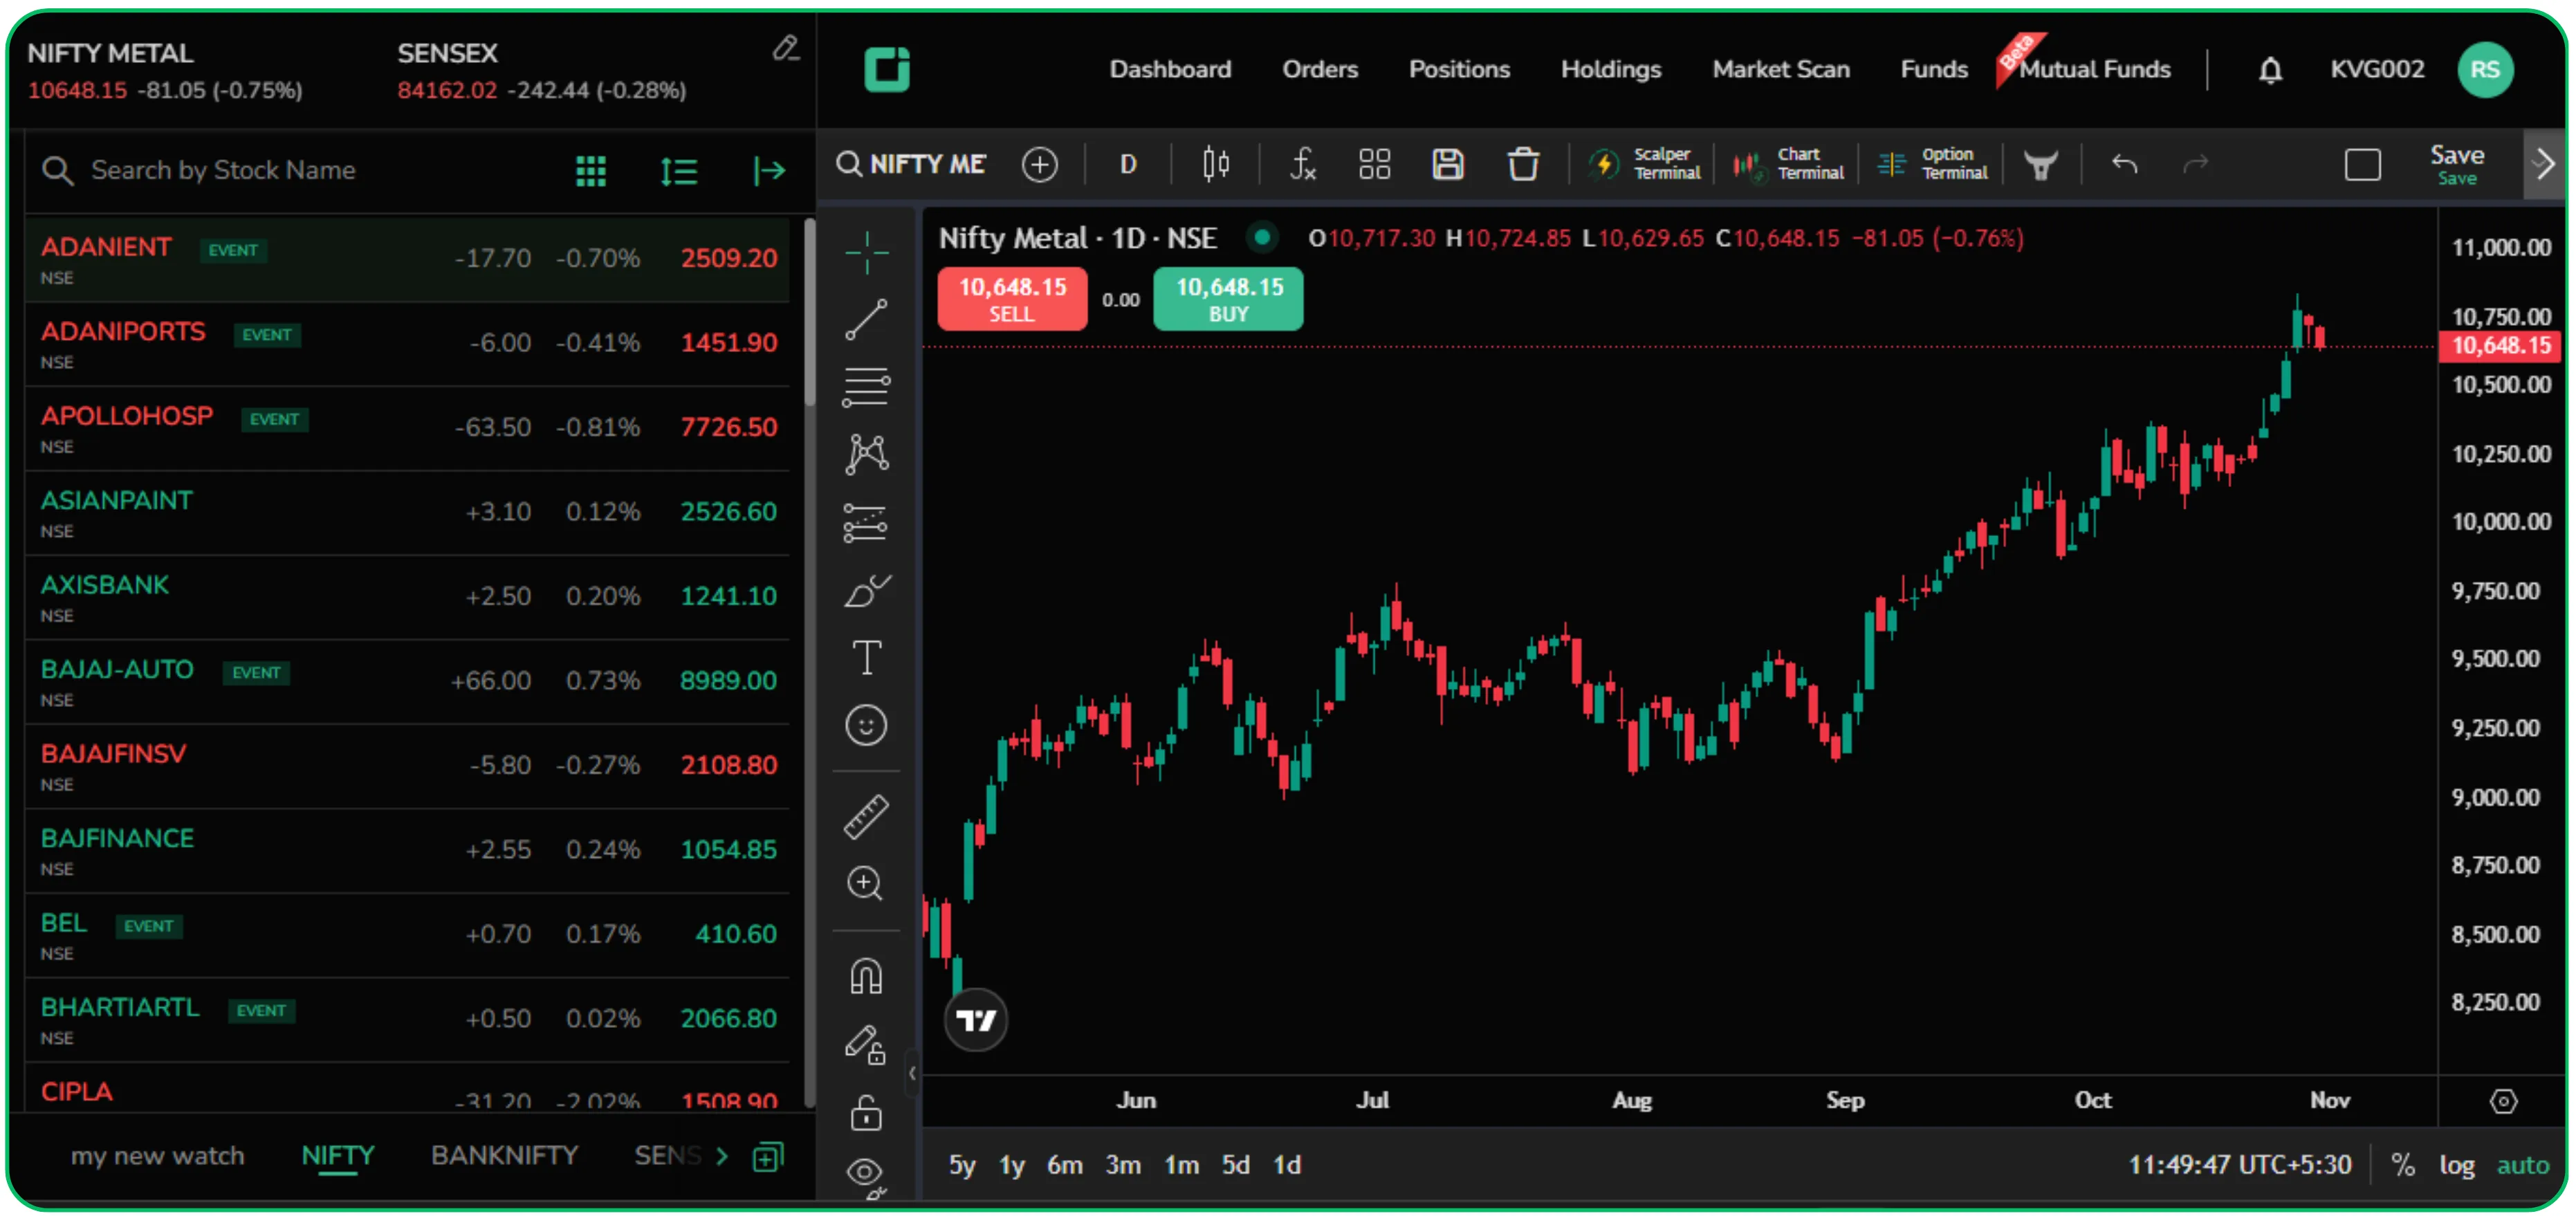The image size is (2576, 1216).
Task: Open the D timeframe dropdown
Action: tap(1127, 163)
